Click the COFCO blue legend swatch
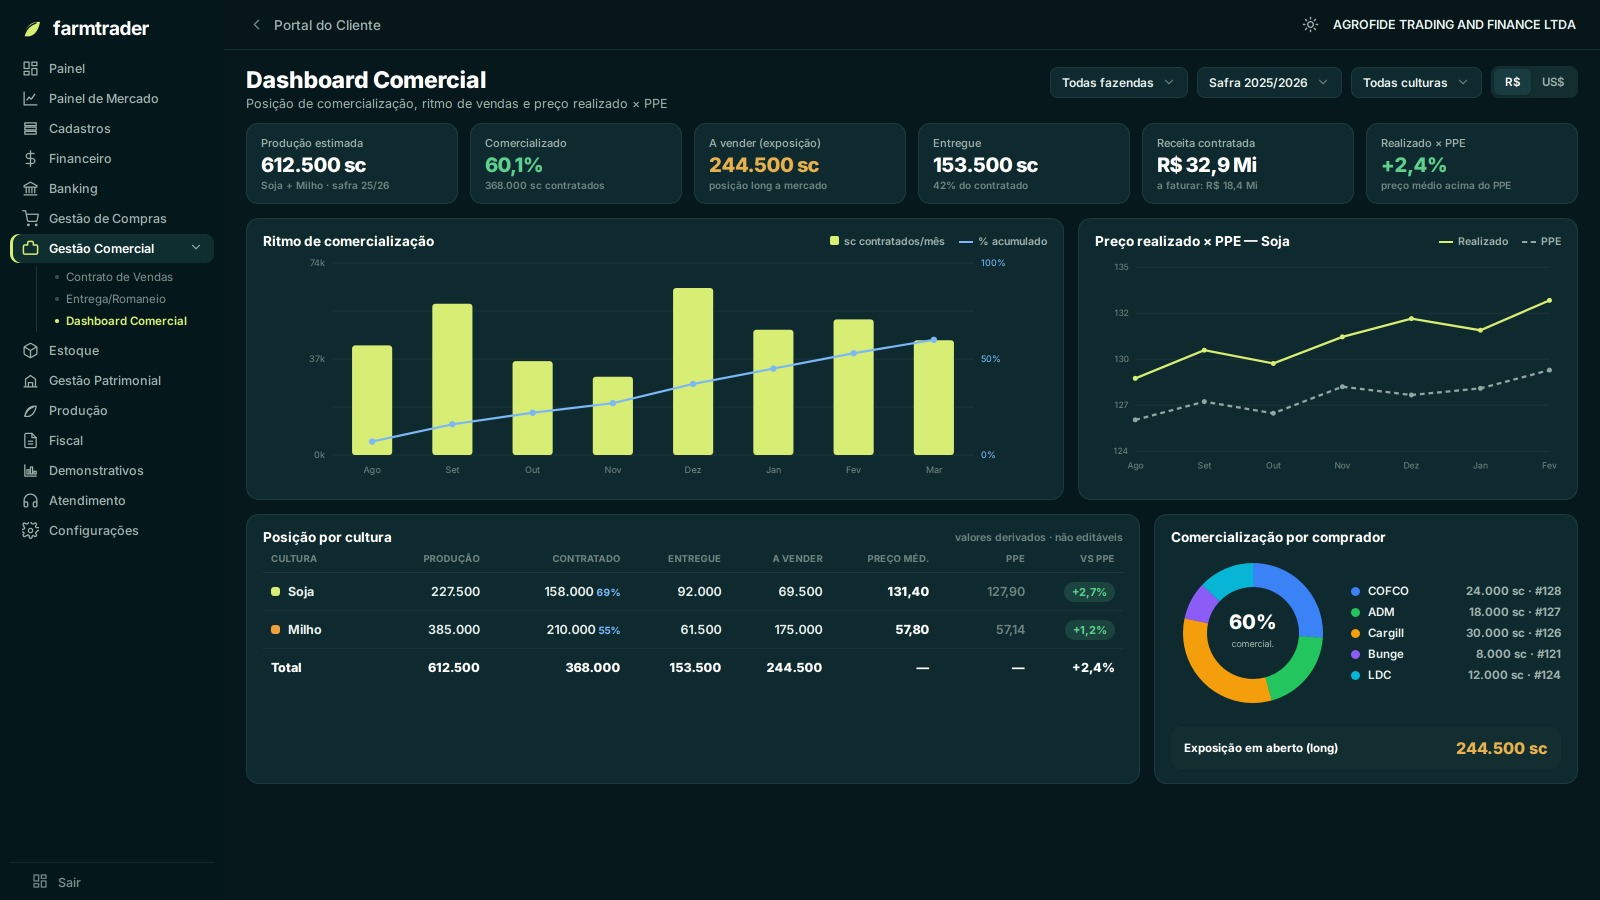Image resolution: width=1600 pixels, height=900 pixels. pos(1355,591)
